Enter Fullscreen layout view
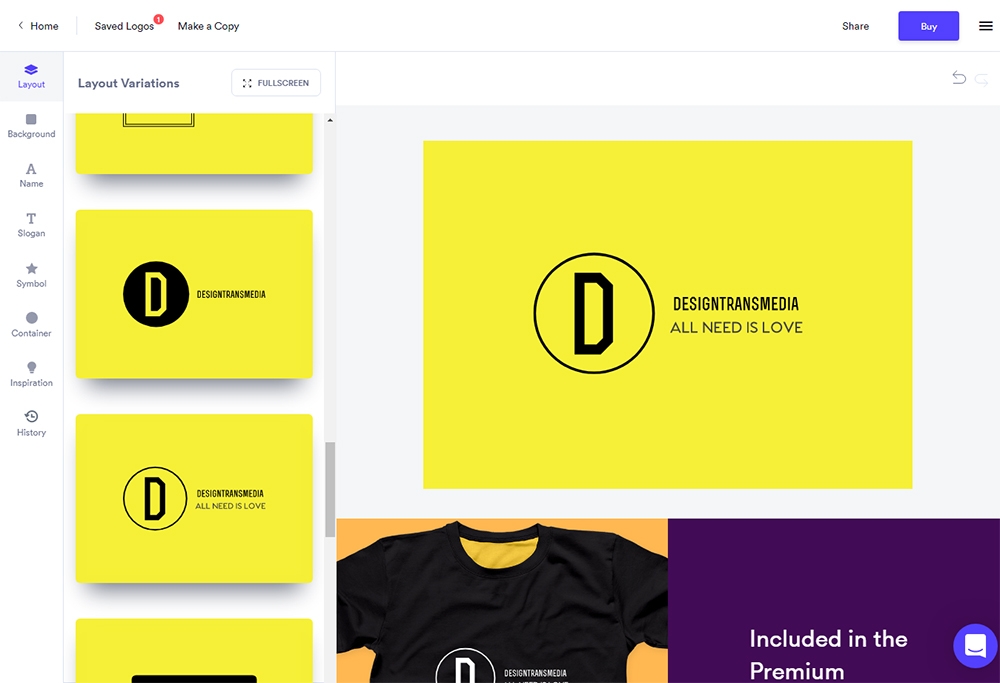The height and width of the screenshot is (683, 1000). (276, 83)
